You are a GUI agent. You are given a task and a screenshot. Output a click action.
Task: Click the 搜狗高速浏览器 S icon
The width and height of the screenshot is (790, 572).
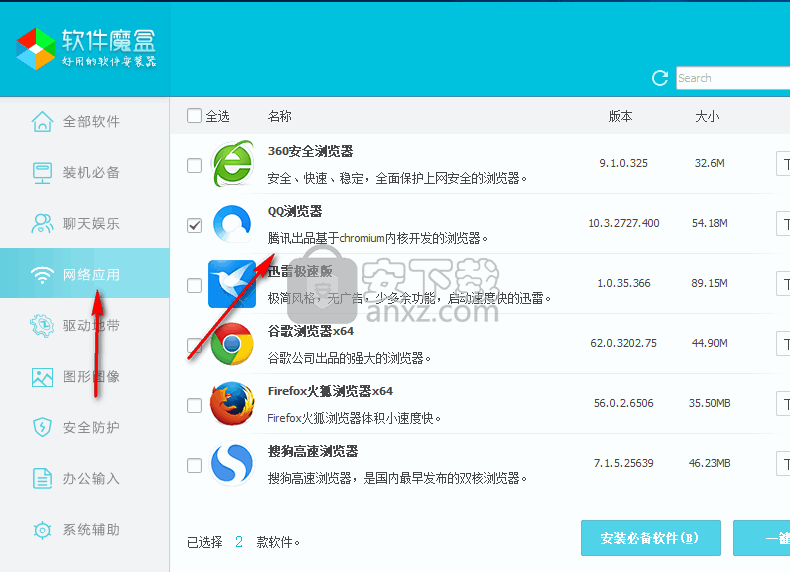(x=232, y=464)
